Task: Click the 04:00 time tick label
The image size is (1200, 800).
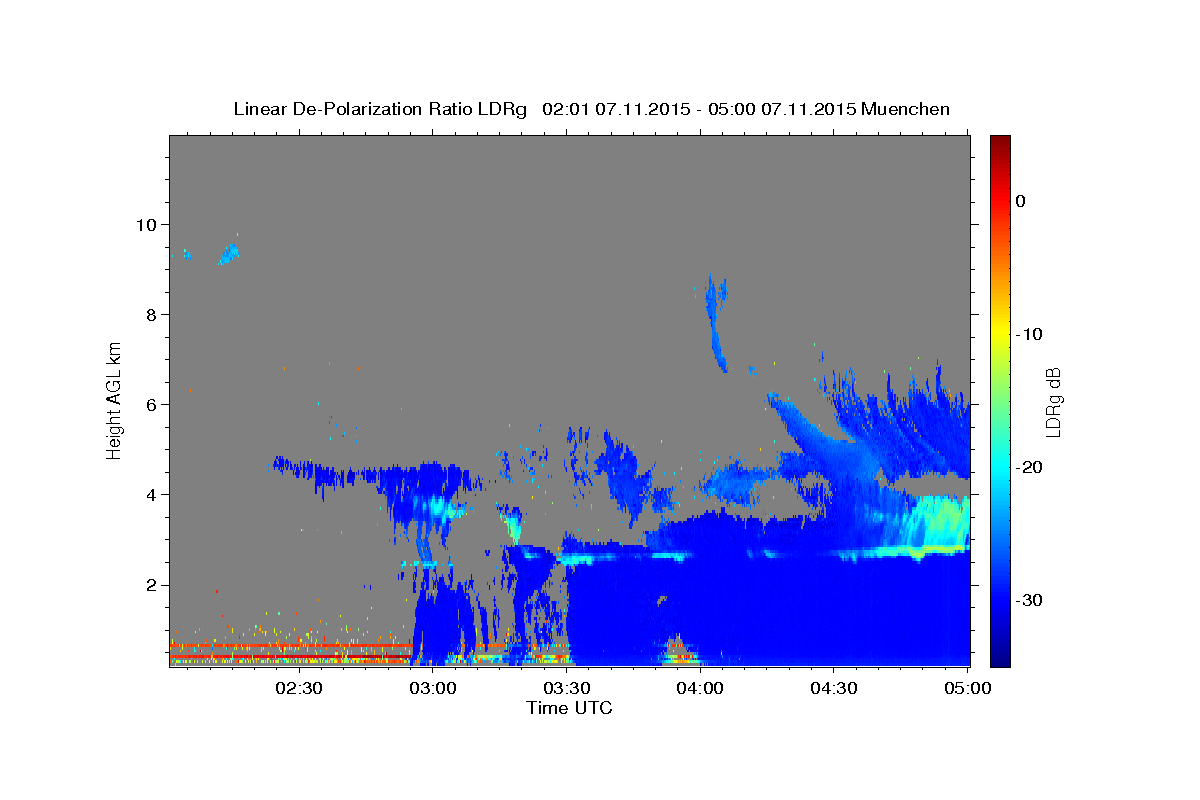Action: pyautogui.click(x=700, y=688)
